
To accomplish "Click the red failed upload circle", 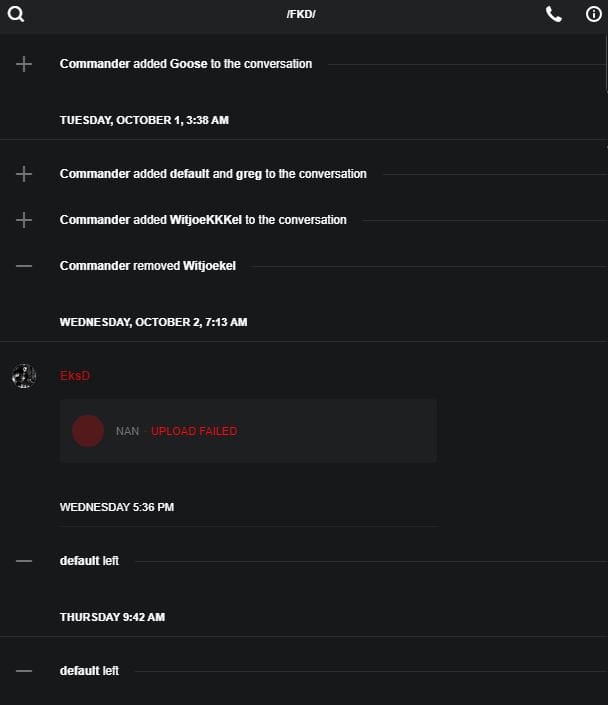I will point(88,431).
